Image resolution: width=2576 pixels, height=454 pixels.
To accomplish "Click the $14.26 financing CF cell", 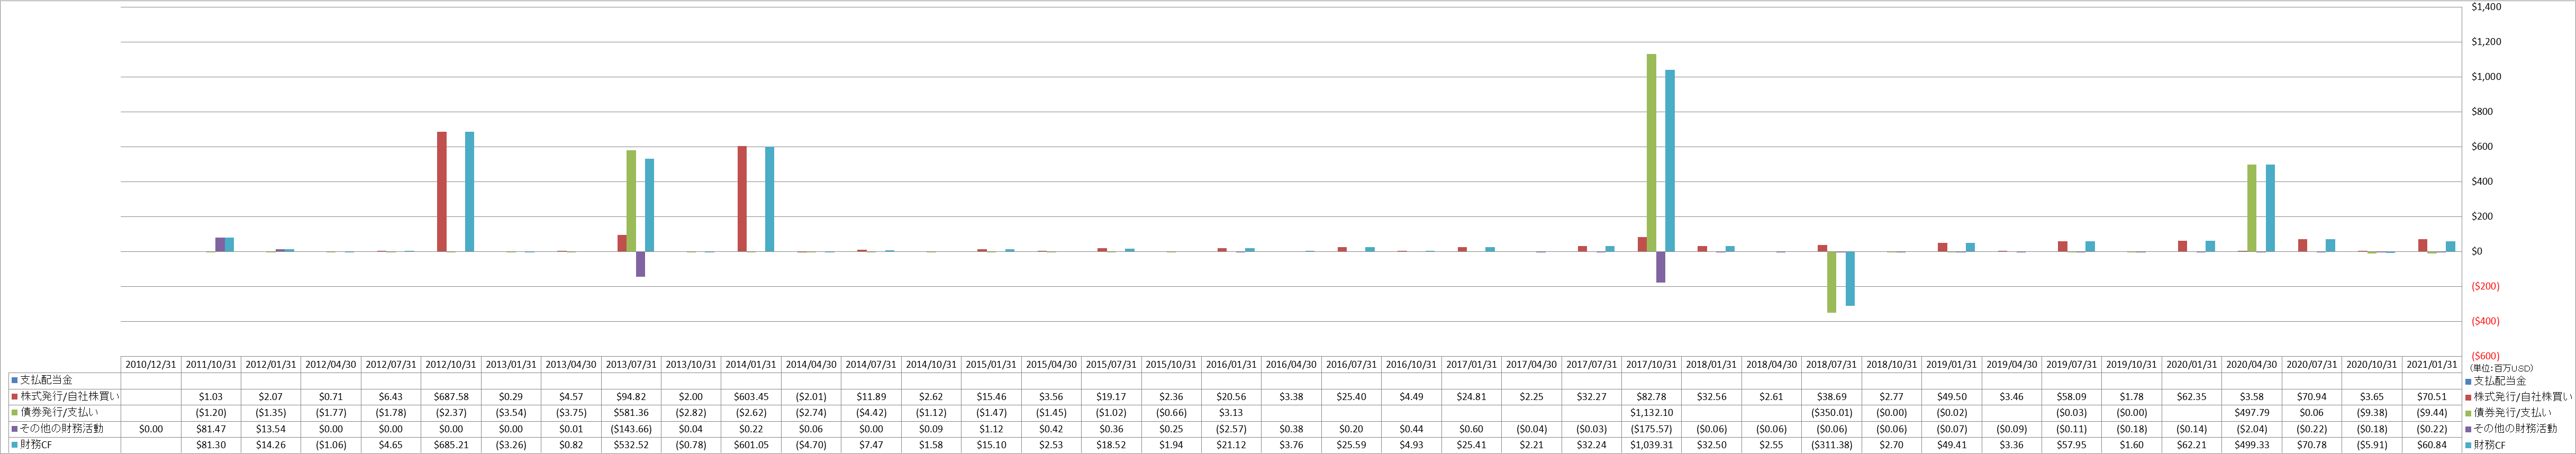I will (x=271, y=445).
